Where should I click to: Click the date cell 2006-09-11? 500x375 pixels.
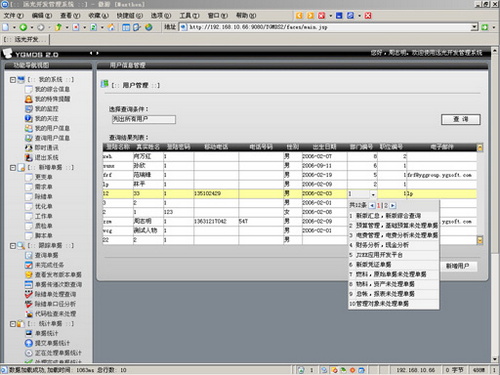324,166
